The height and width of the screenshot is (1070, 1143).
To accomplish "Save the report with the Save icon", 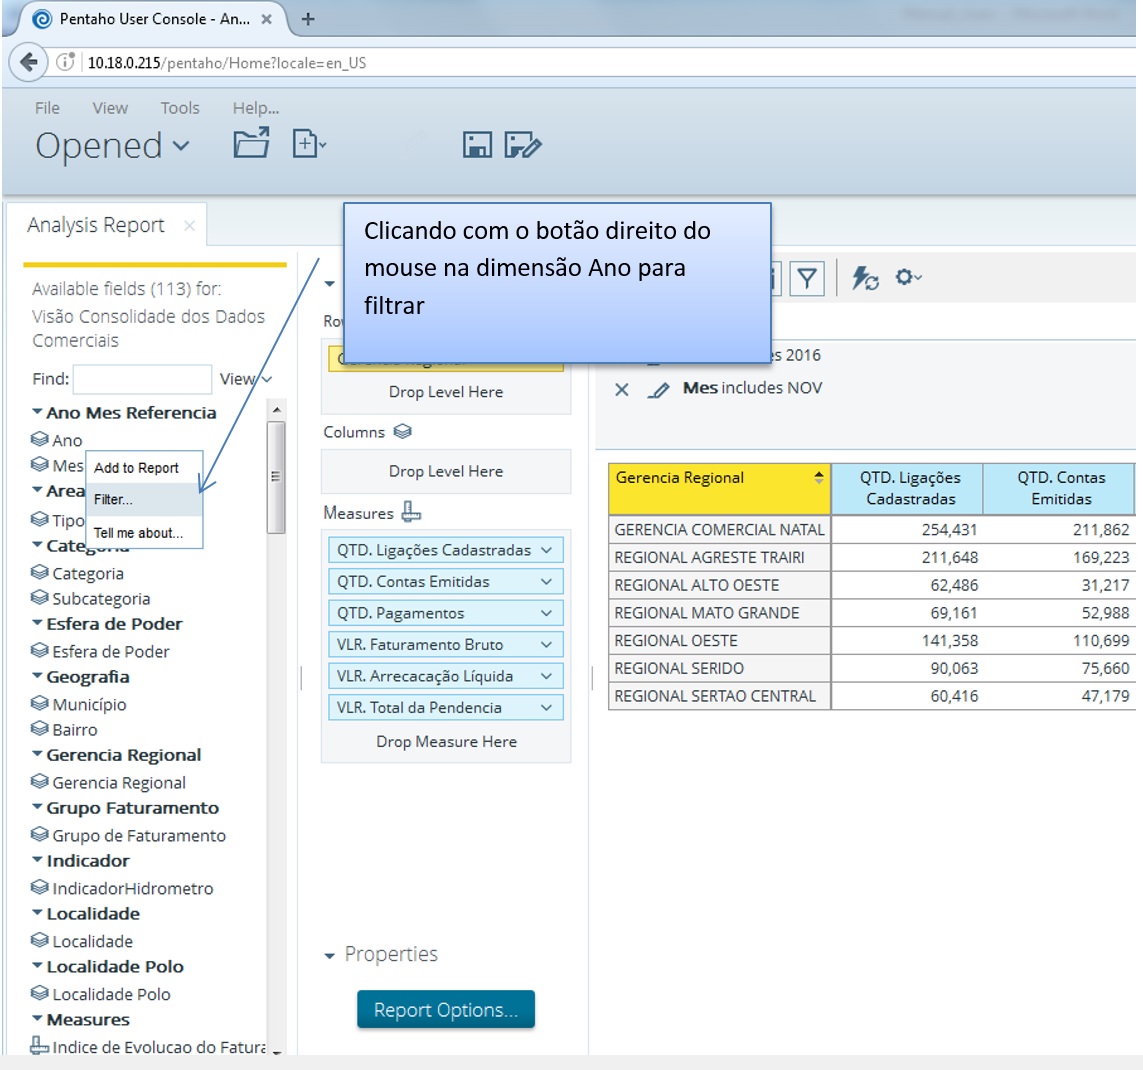I will click(478, 144).
